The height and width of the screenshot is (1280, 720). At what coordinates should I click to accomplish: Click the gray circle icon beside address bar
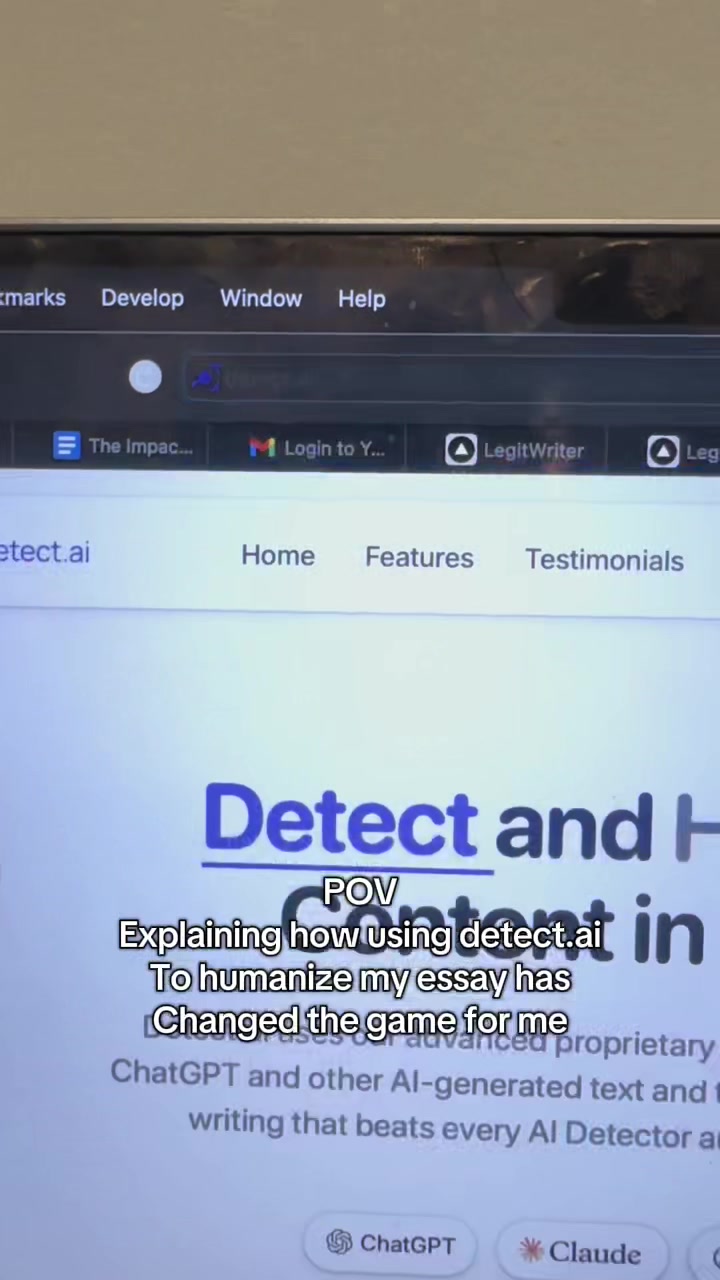[x=145, y=377]
